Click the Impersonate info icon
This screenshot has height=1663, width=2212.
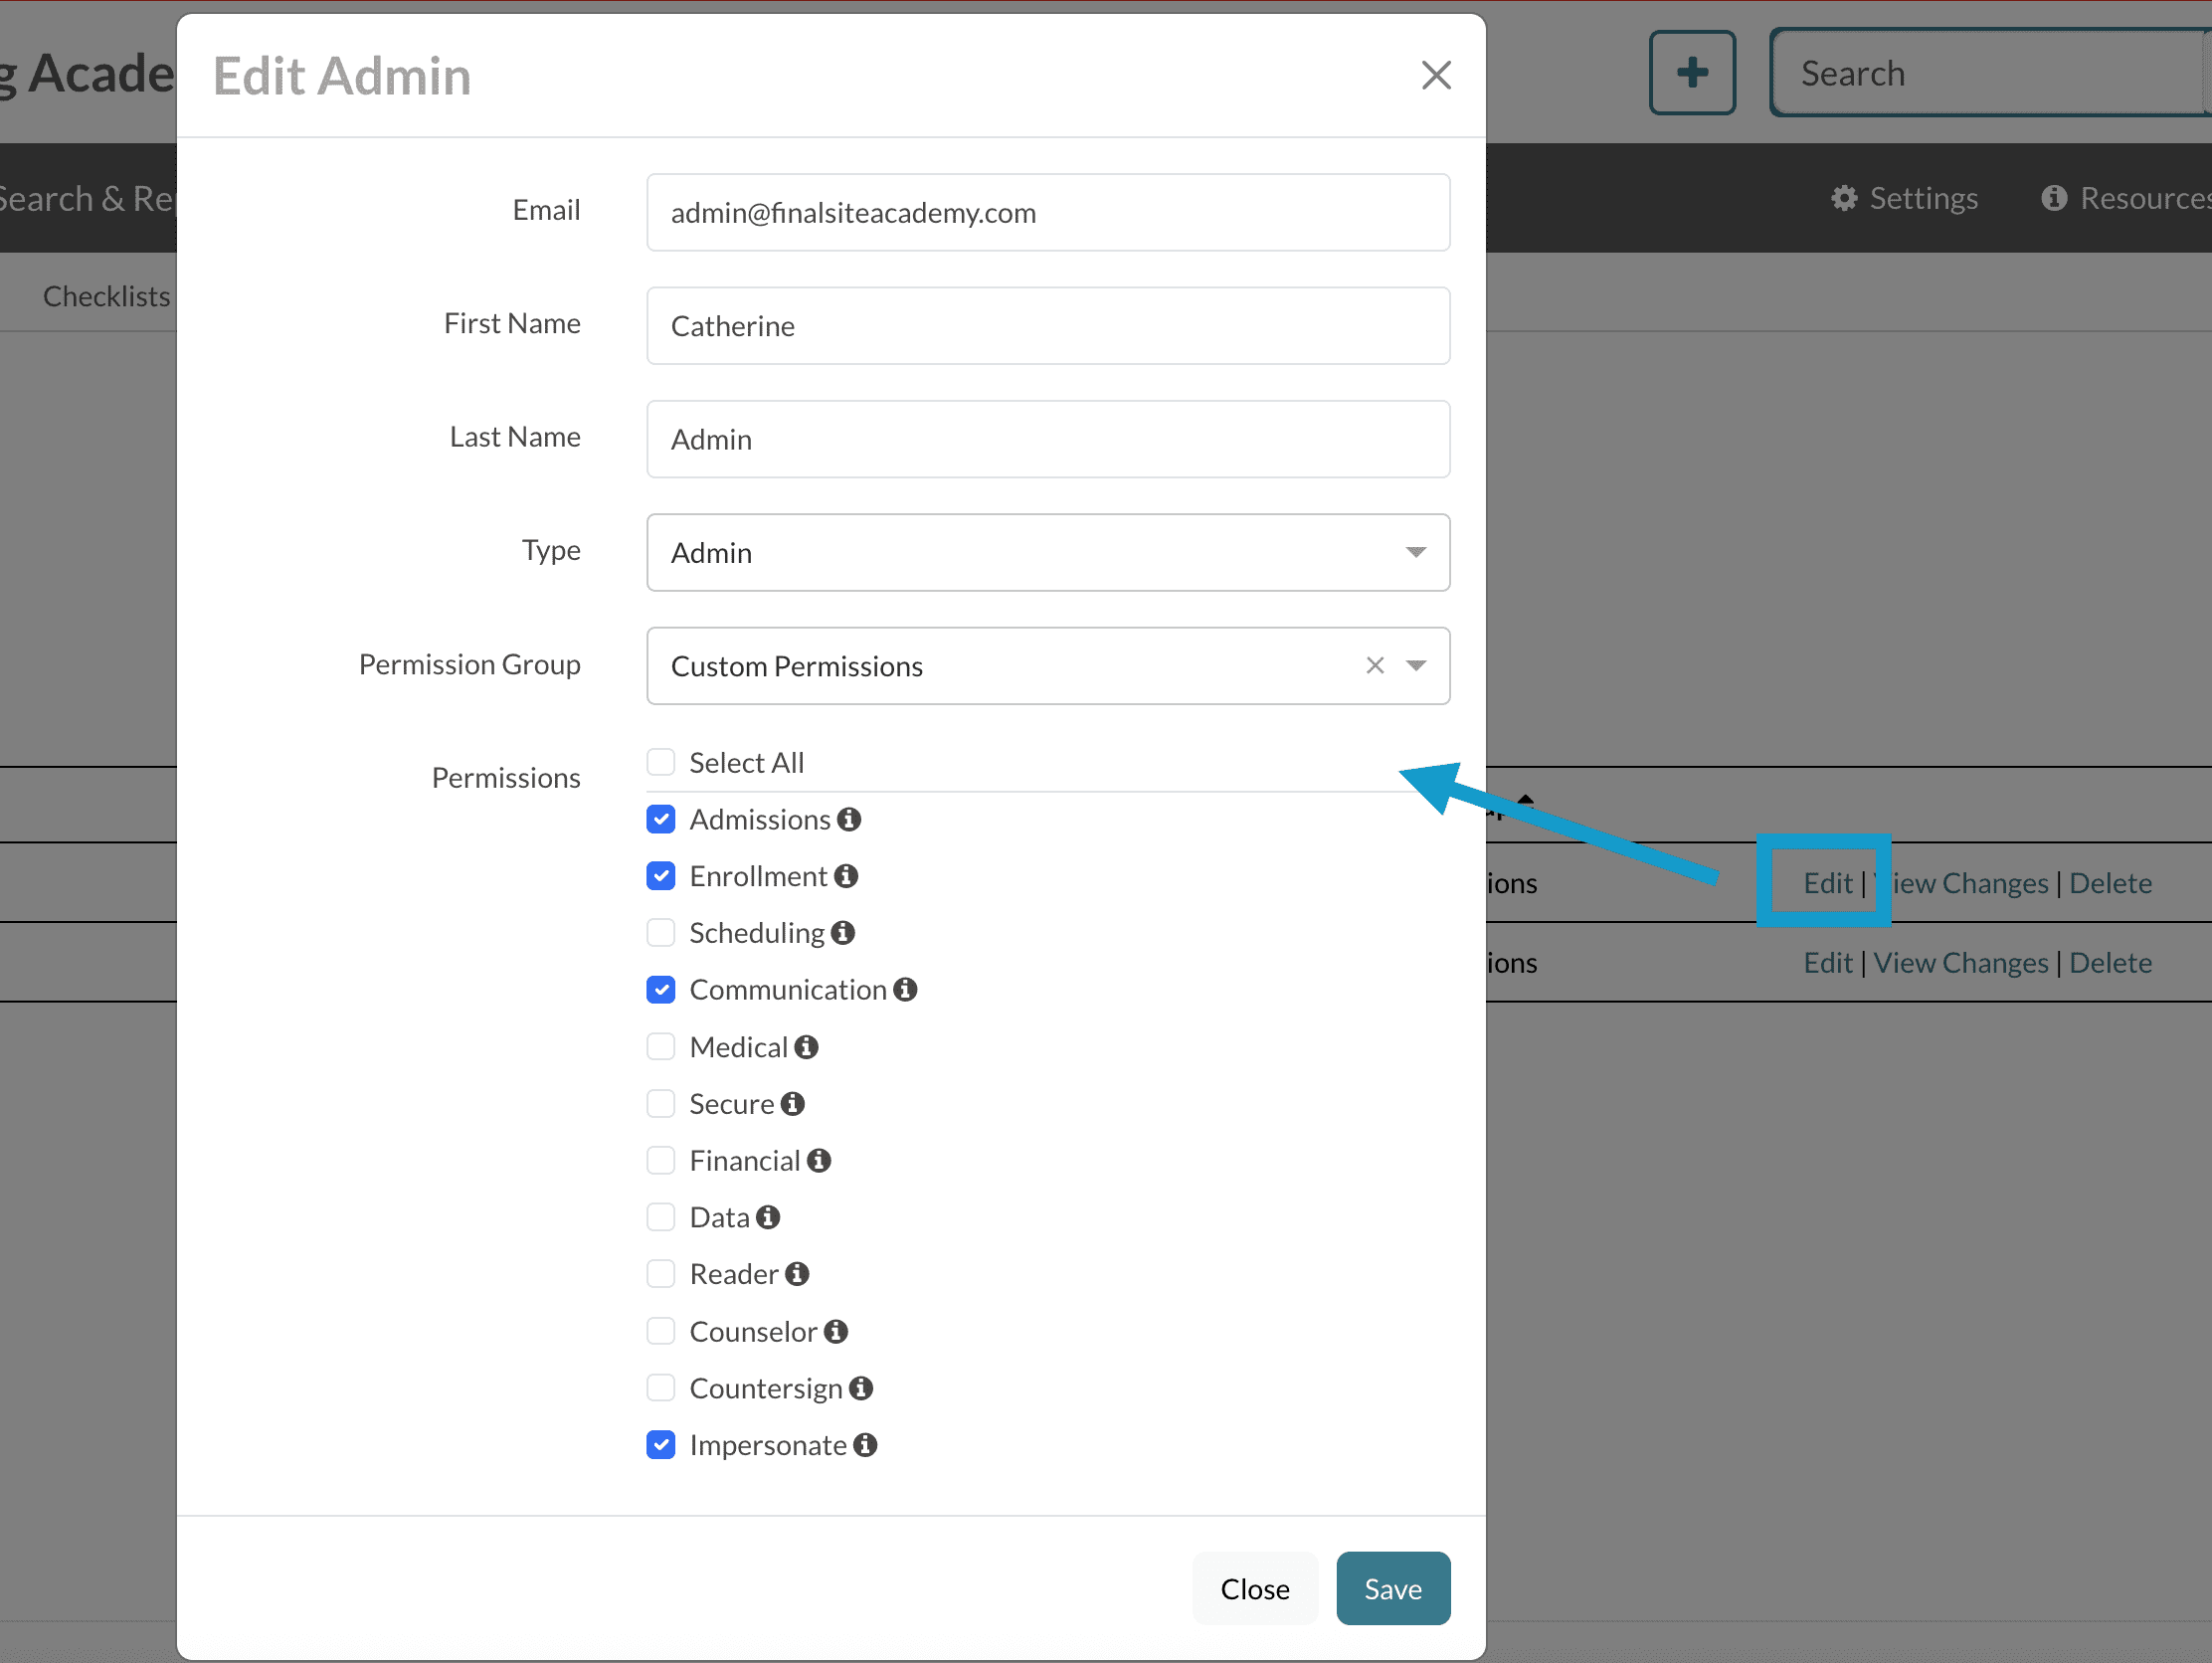pos(865,1446)
